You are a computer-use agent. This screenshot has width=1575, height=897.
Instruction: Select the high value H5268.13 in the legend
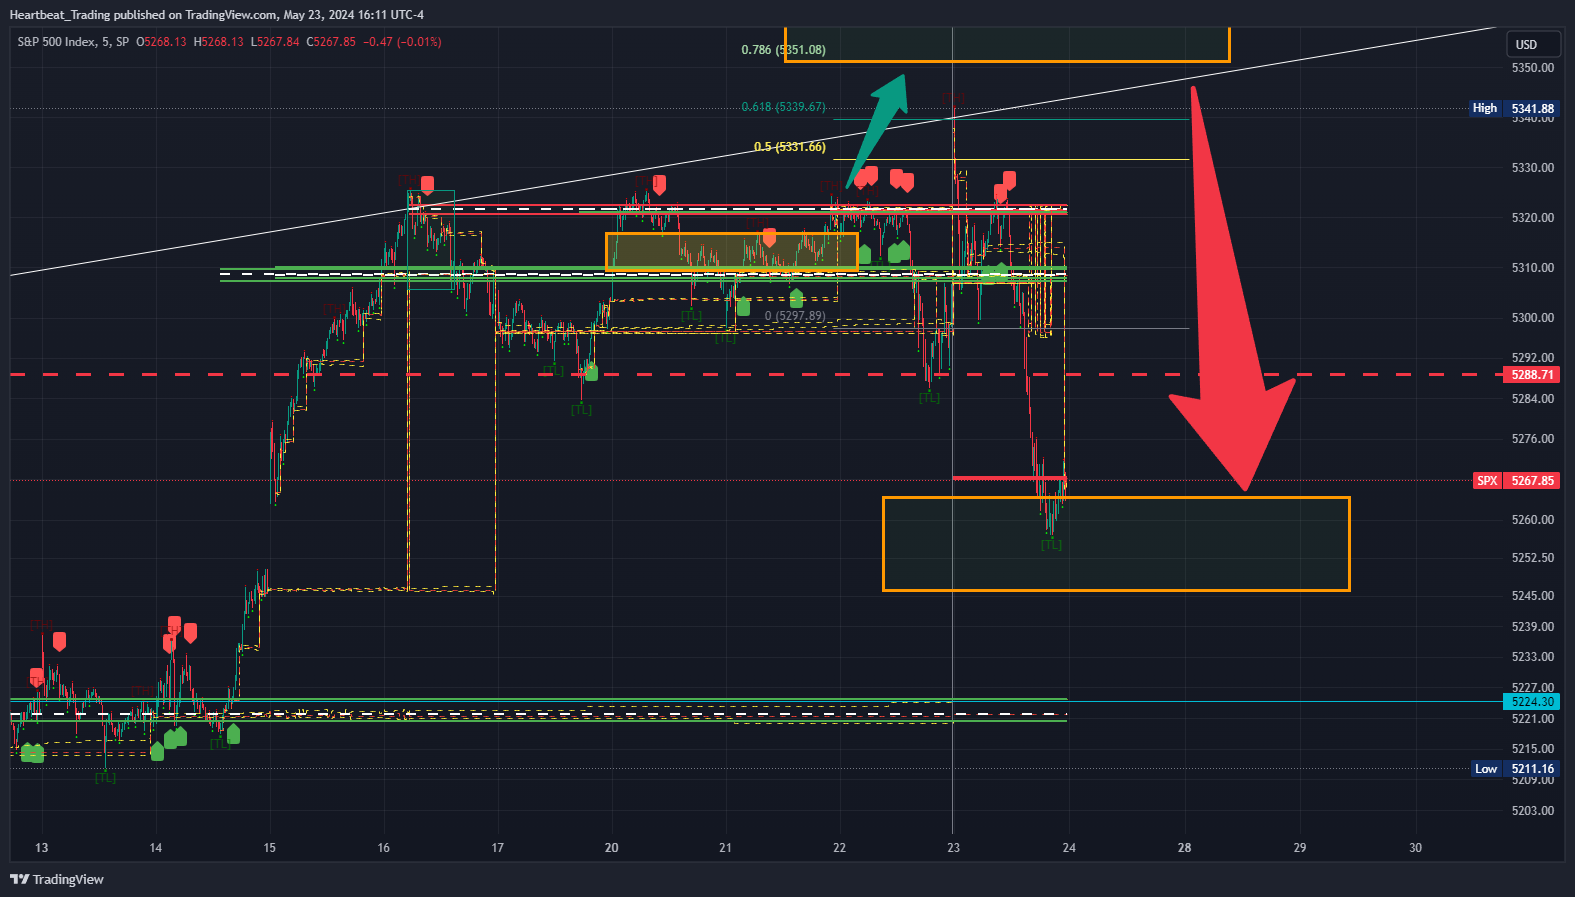click(218, 42)
